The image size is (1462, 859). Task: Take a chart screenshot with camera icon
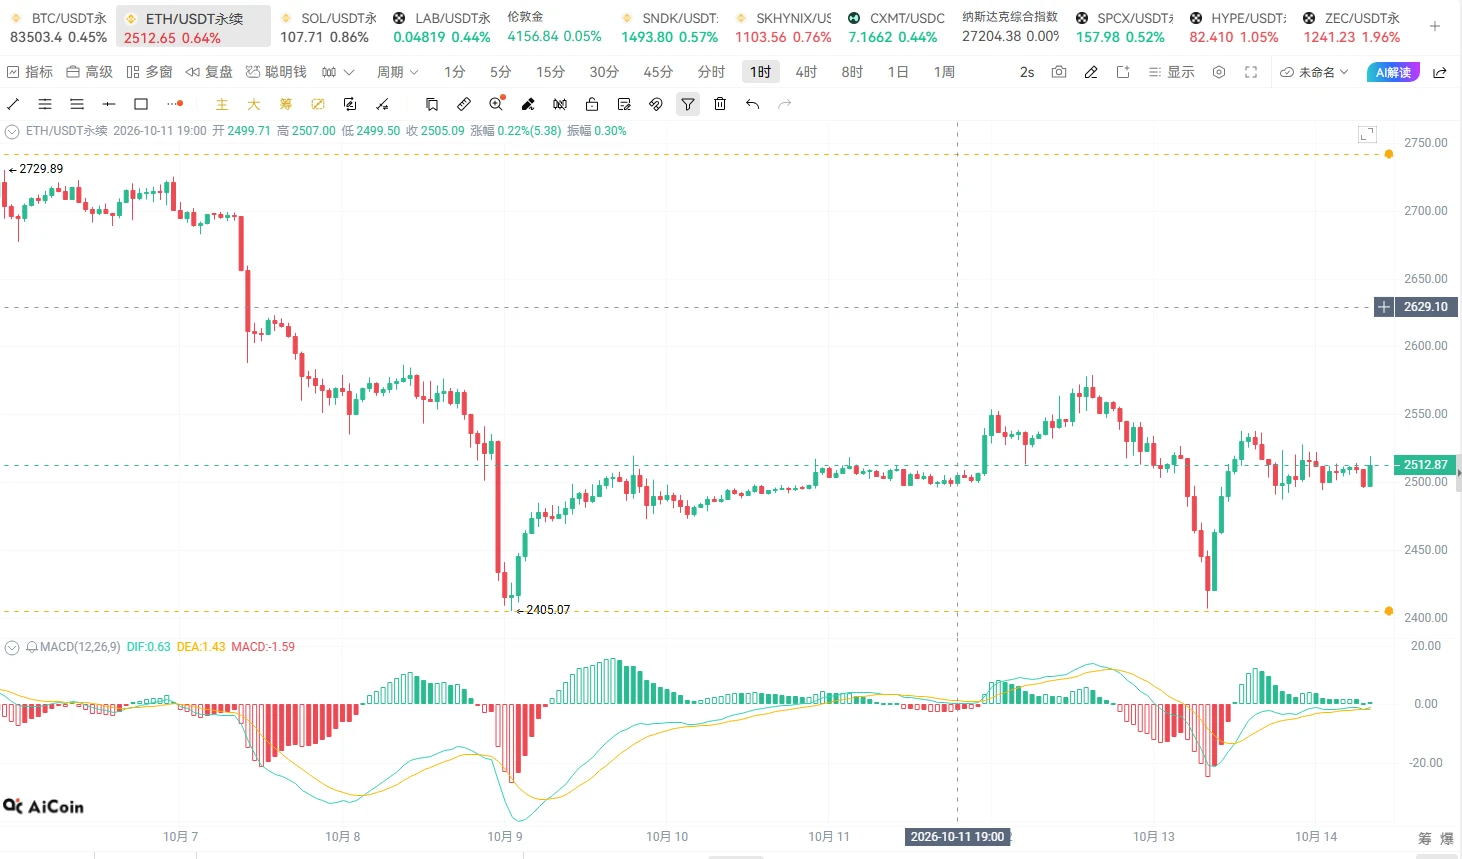pos(1059,72)
